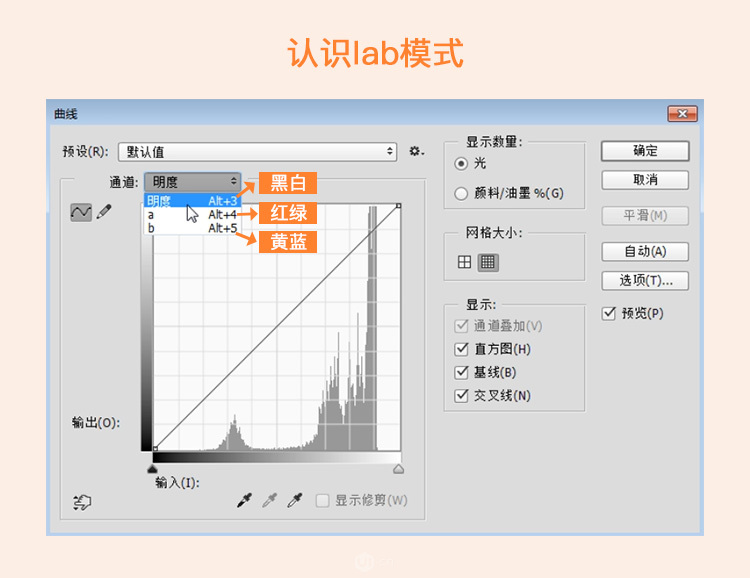
Task: Activate the on-image hand adjustment tool
Action: coord(82,502)
